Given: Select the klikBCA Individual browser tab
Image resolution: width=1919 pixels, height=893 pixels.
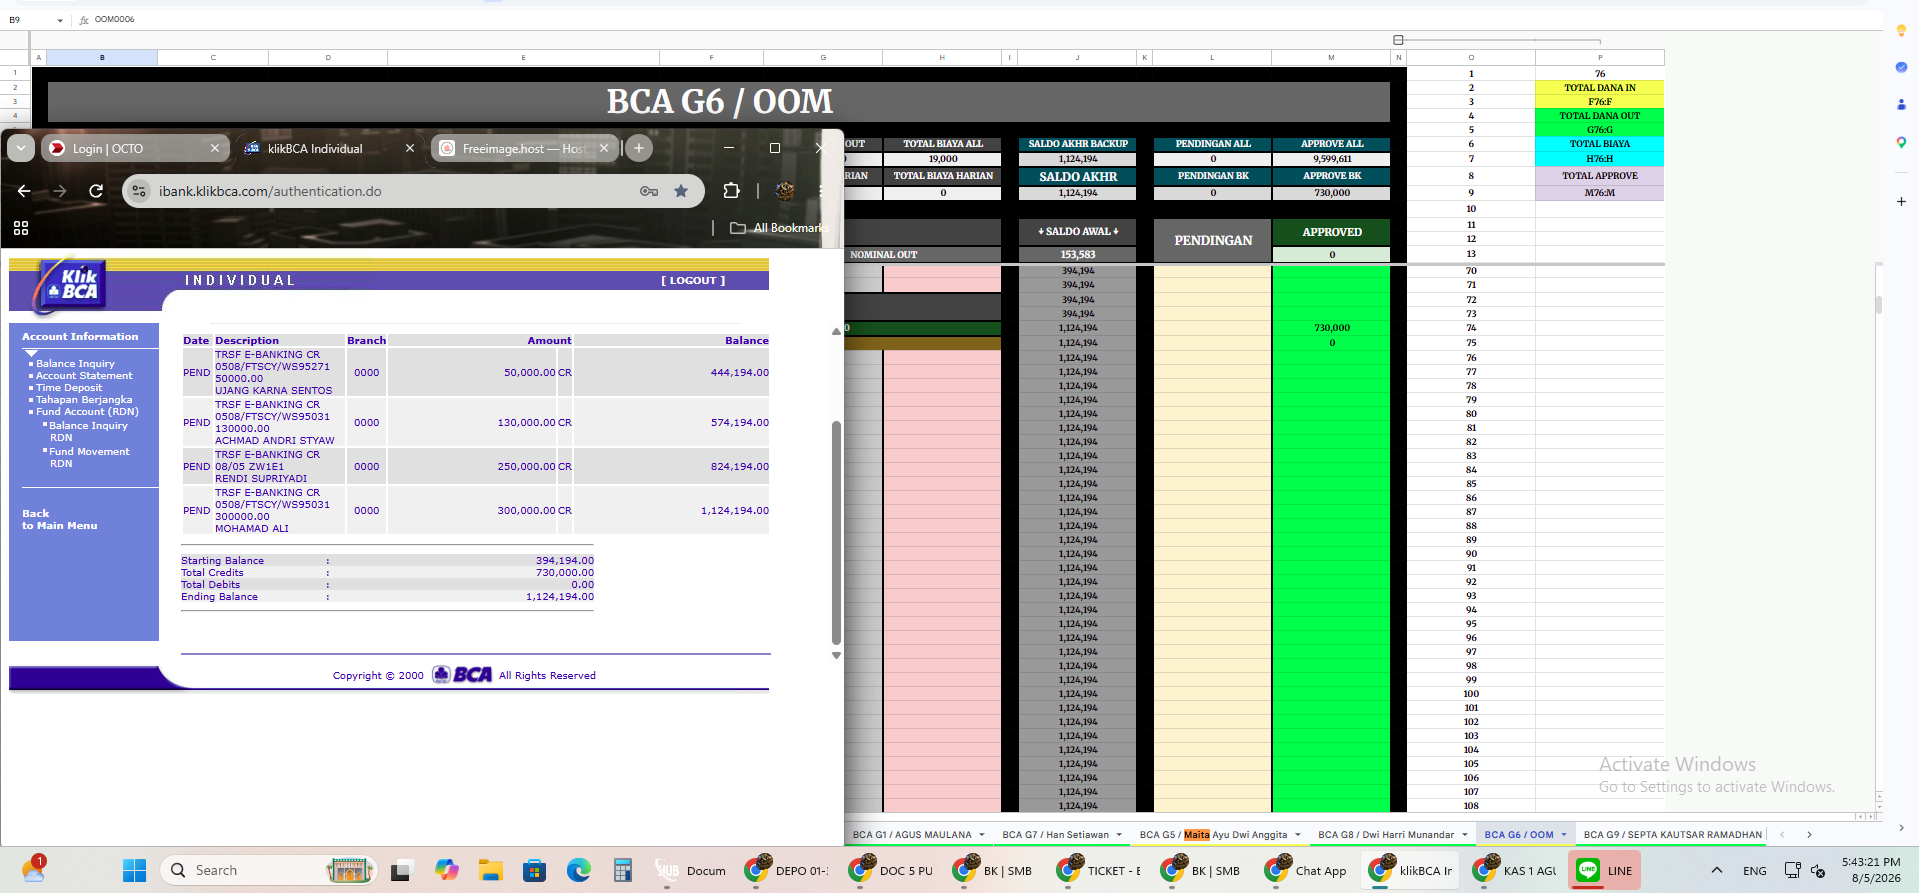Looking at the screenshot, I should point(330,148).
